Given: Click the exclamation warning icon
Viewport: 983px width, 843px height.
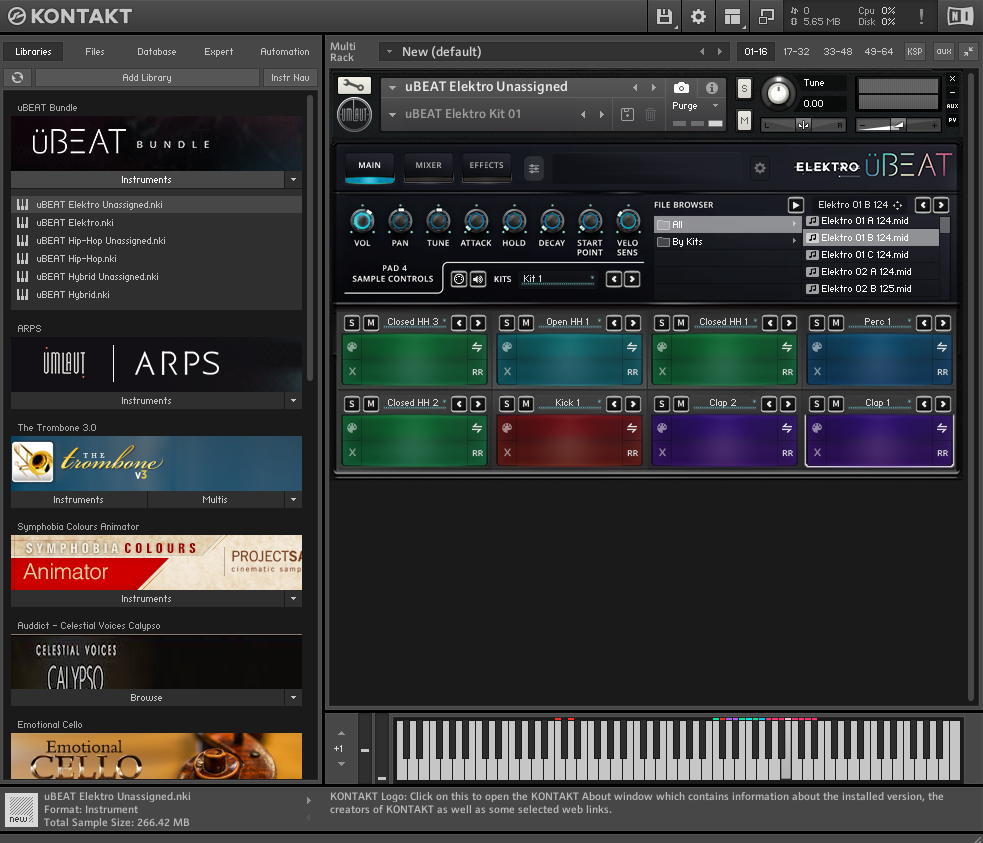Looking at the screenshot, I should 921,16.
